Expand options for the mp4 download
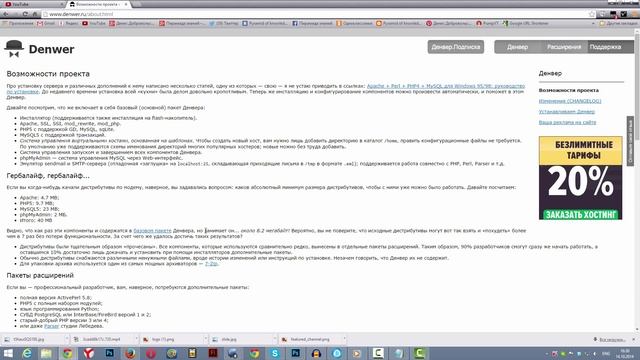 pyautogui.click(x=136, y=339)
